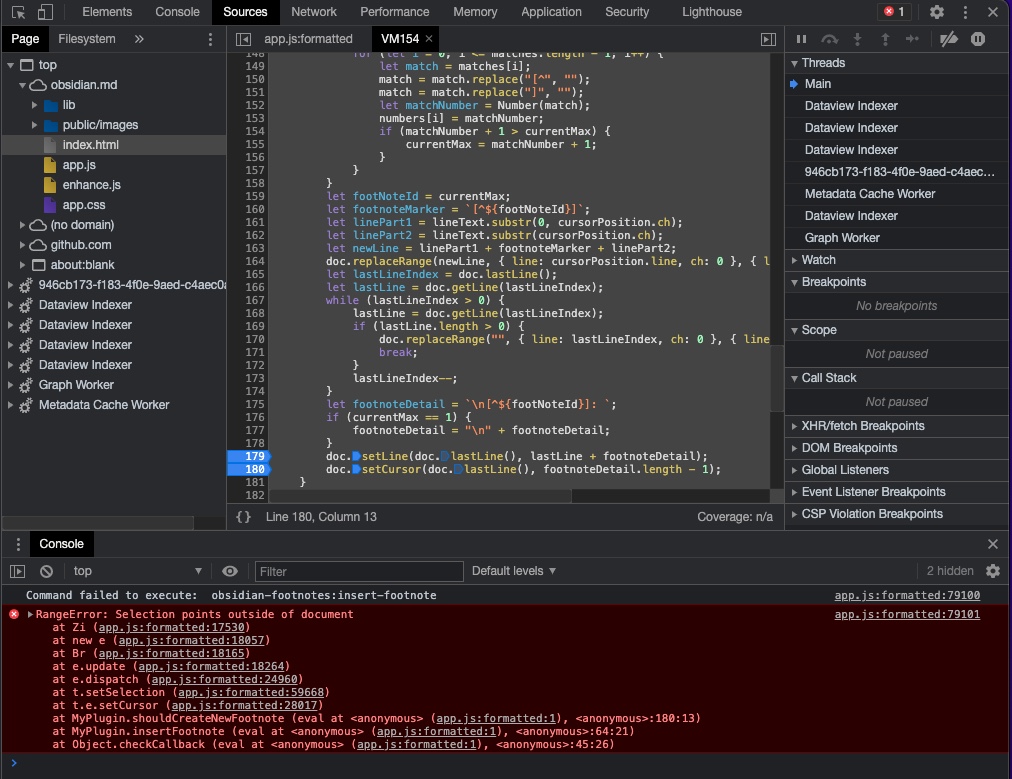1012x779 pixels.
Task: Open link app.js:formatted:79100
Action: click(907, 595)
